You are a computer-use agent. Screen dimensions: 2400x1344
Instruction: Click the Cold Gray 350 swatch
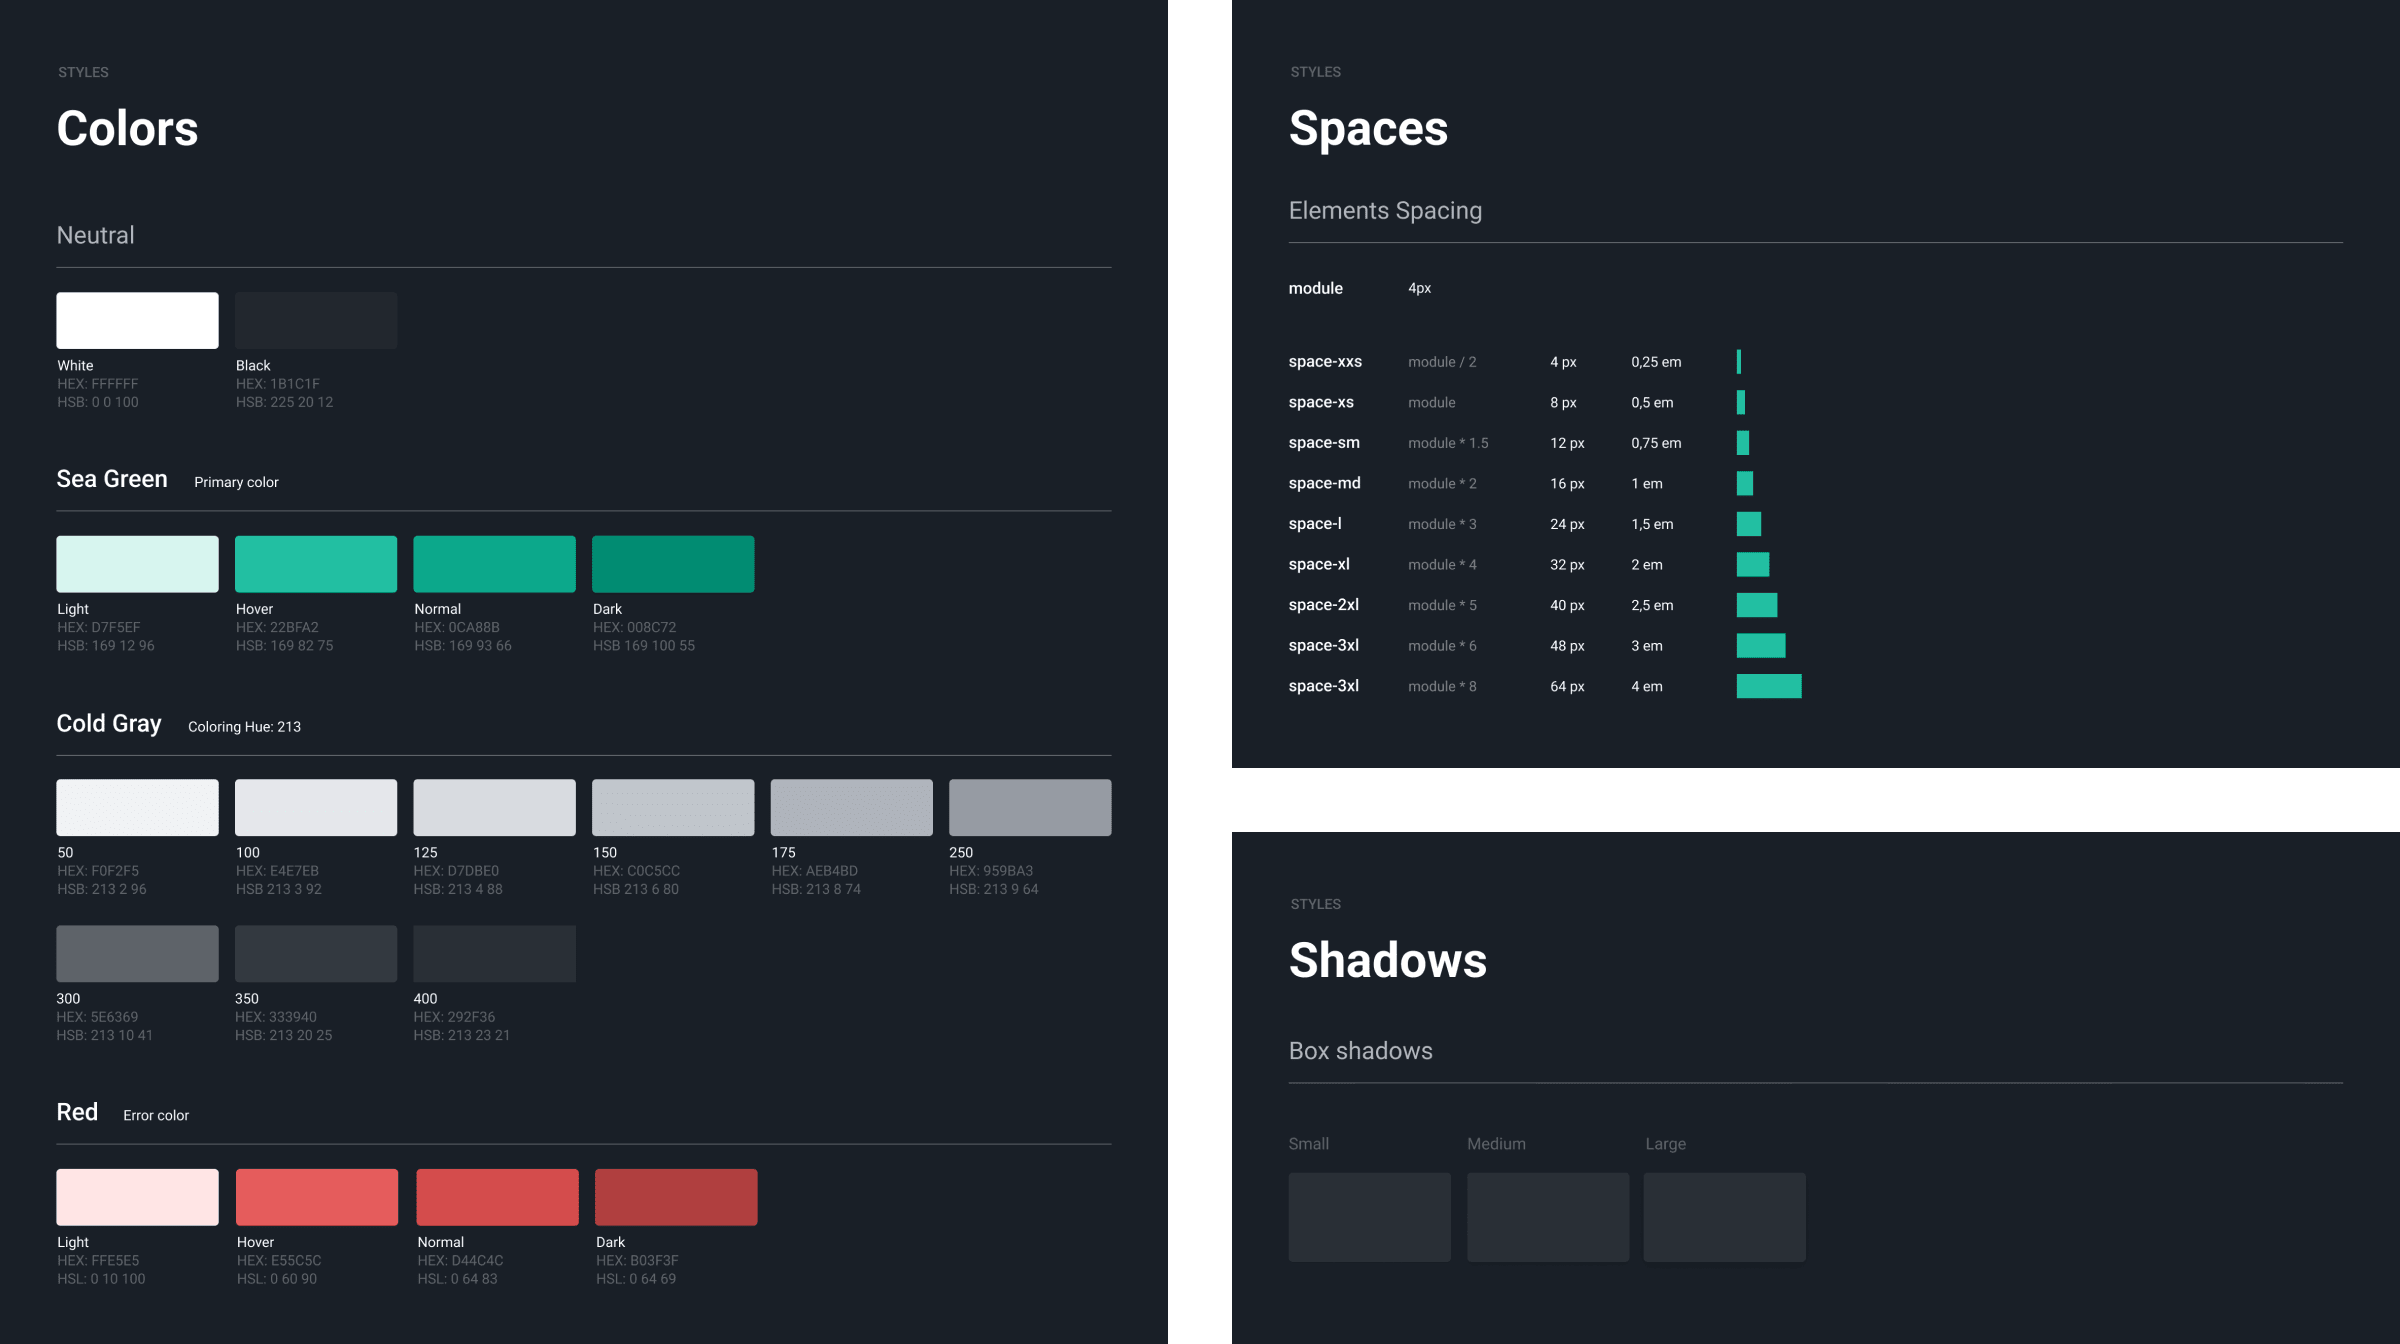(316, 953)
